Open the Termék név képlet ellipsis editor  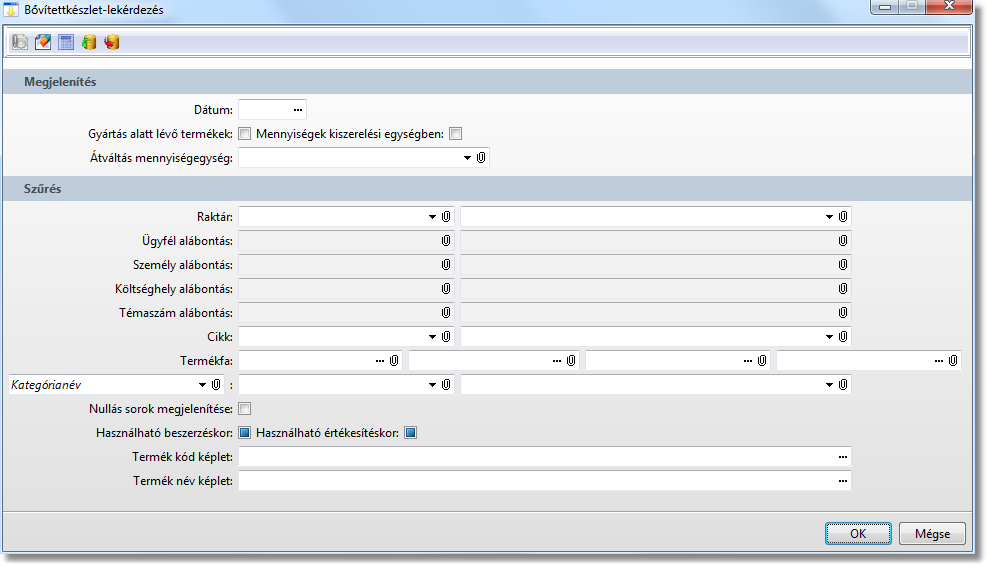pos(843,480)
